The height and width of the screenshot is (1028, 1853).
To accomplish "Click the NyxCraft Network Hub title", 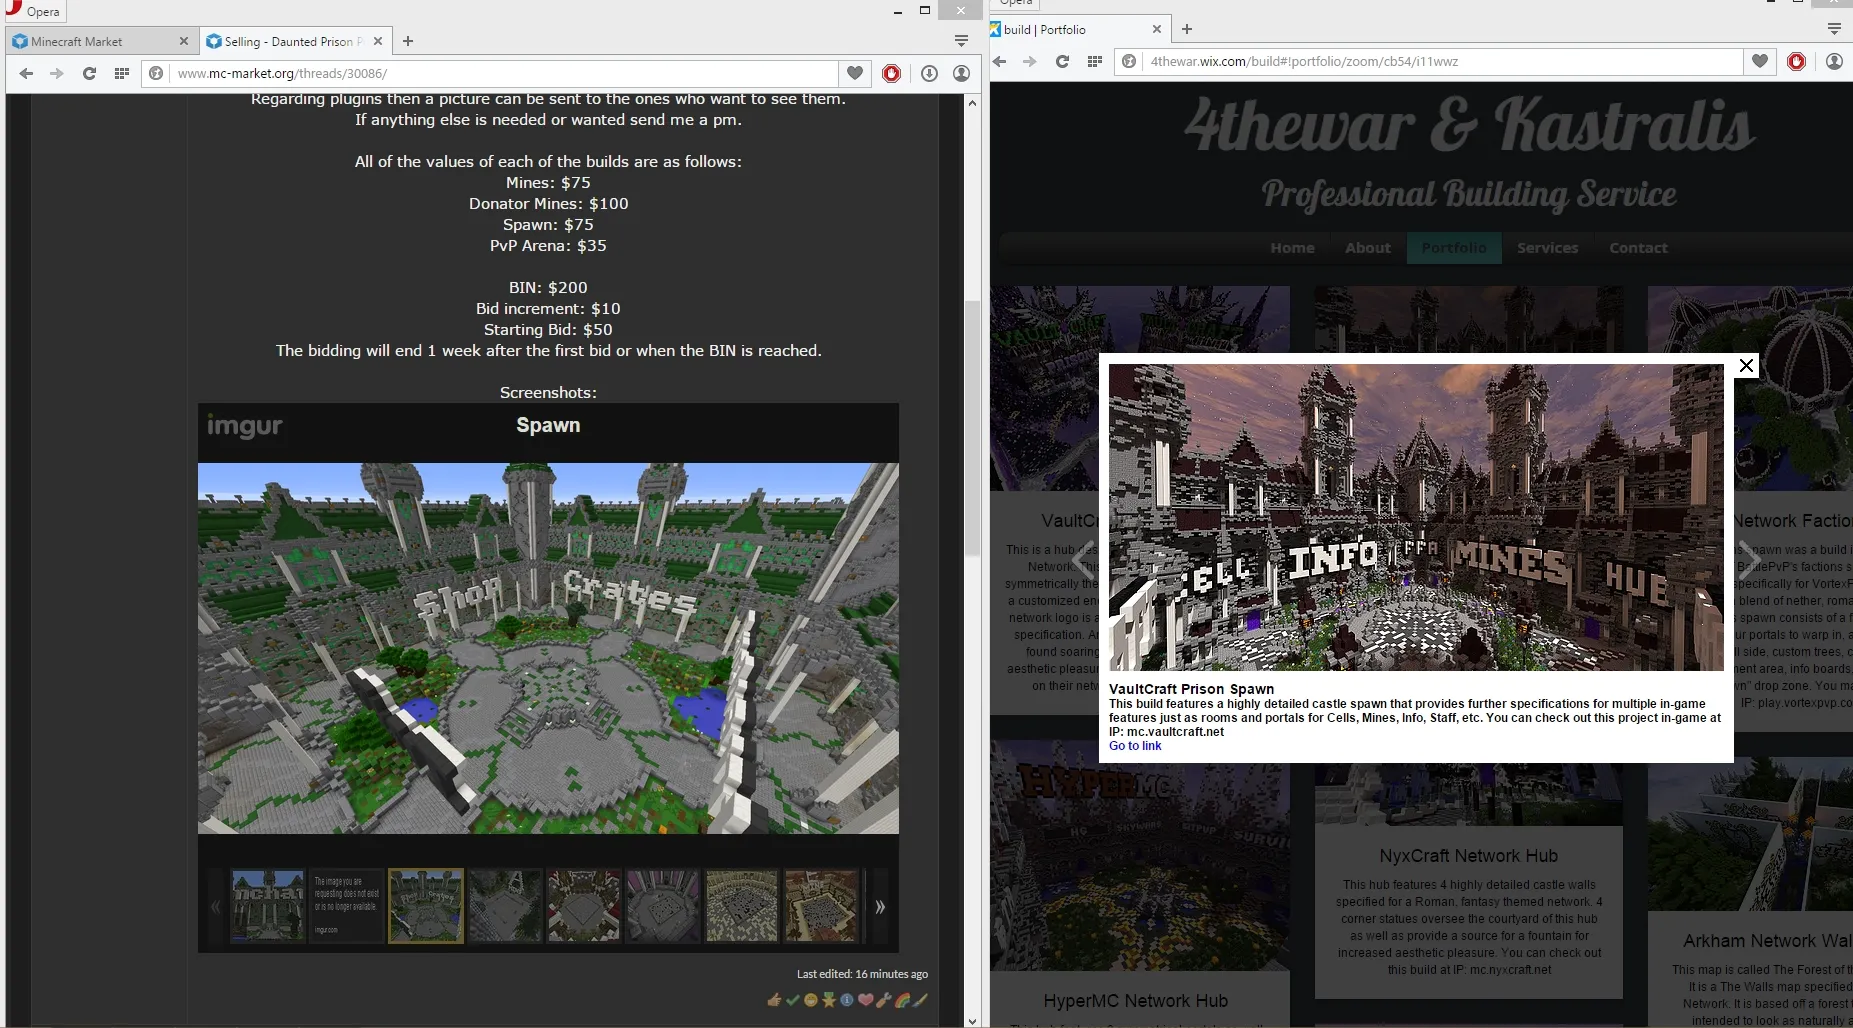I will coord(1468,856).
